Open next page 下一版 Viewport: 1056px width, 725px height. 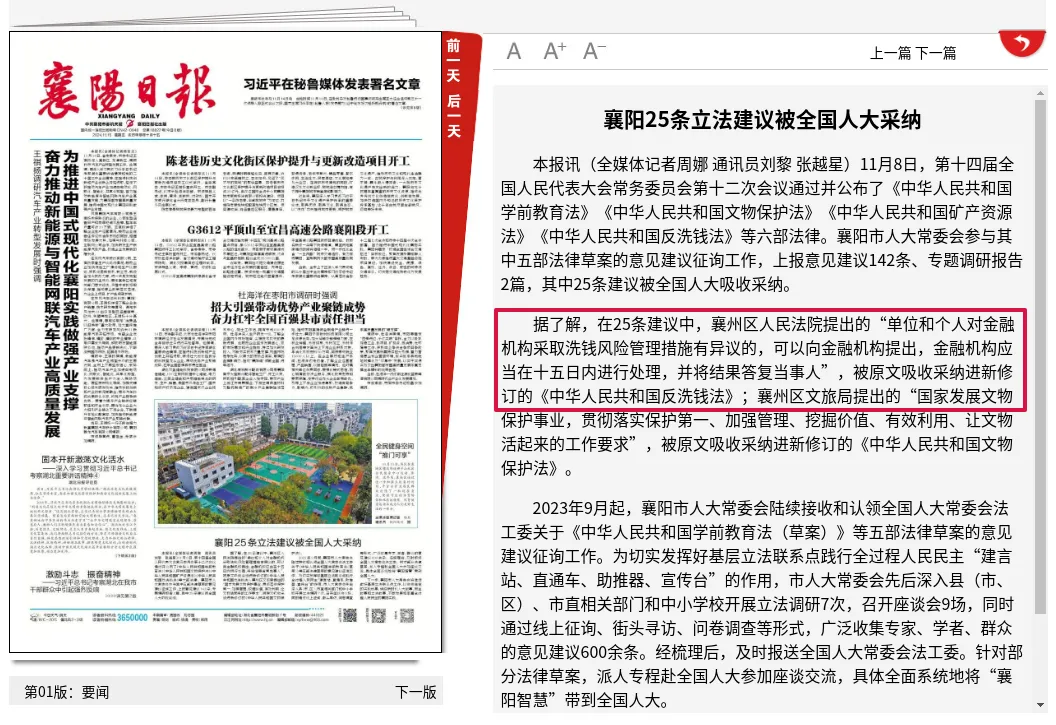coord(416,692)
